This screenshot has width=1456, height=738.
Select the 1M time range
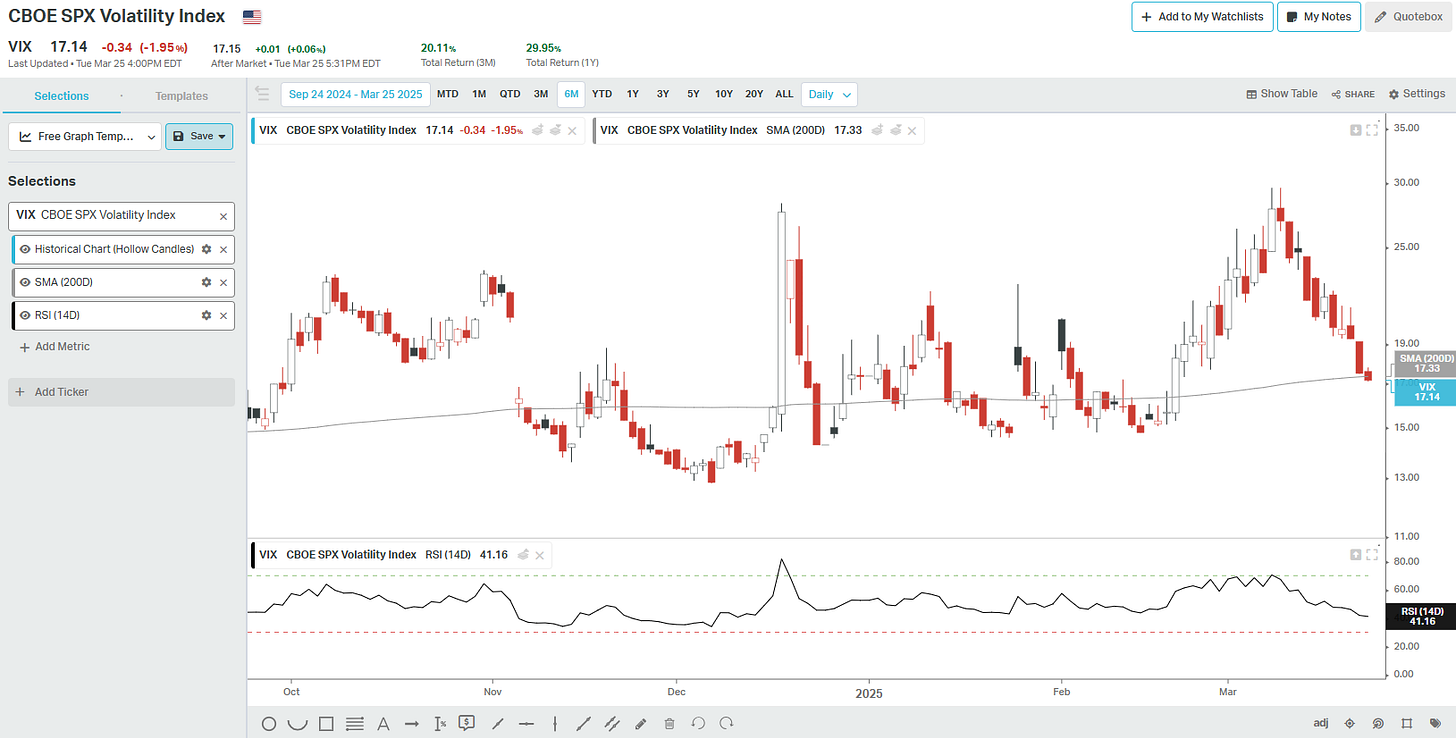click(479, 94)
